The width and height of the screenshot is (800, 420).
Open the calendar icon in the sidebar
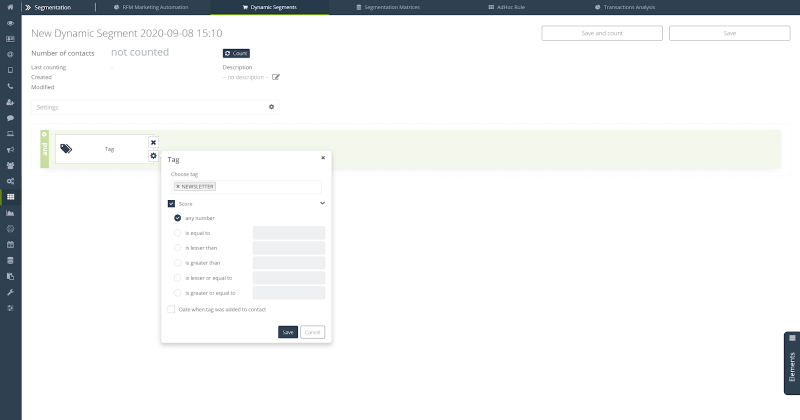[x=10, y=244]
